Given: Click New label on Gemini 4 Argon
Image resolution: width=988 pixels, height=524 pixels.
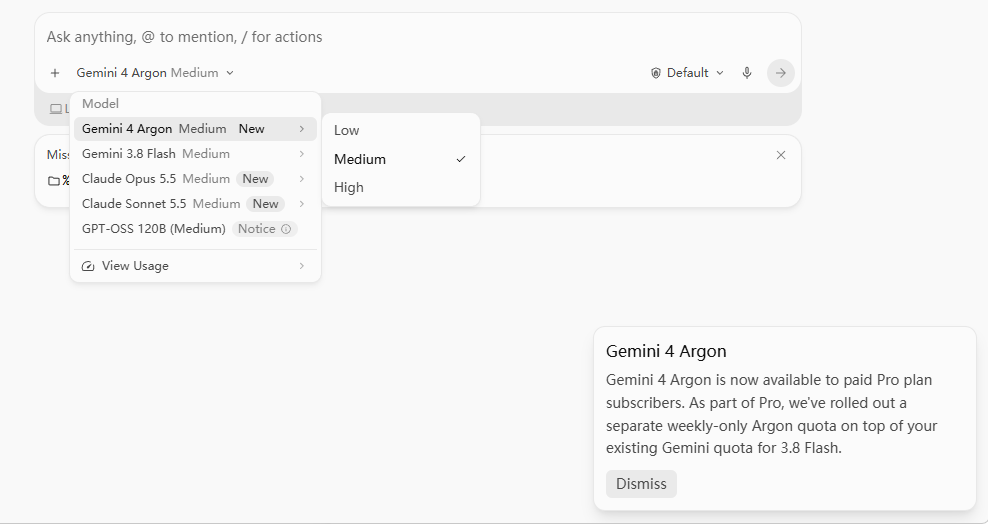Looking at the screenshot, I should [x=251, y=129].
